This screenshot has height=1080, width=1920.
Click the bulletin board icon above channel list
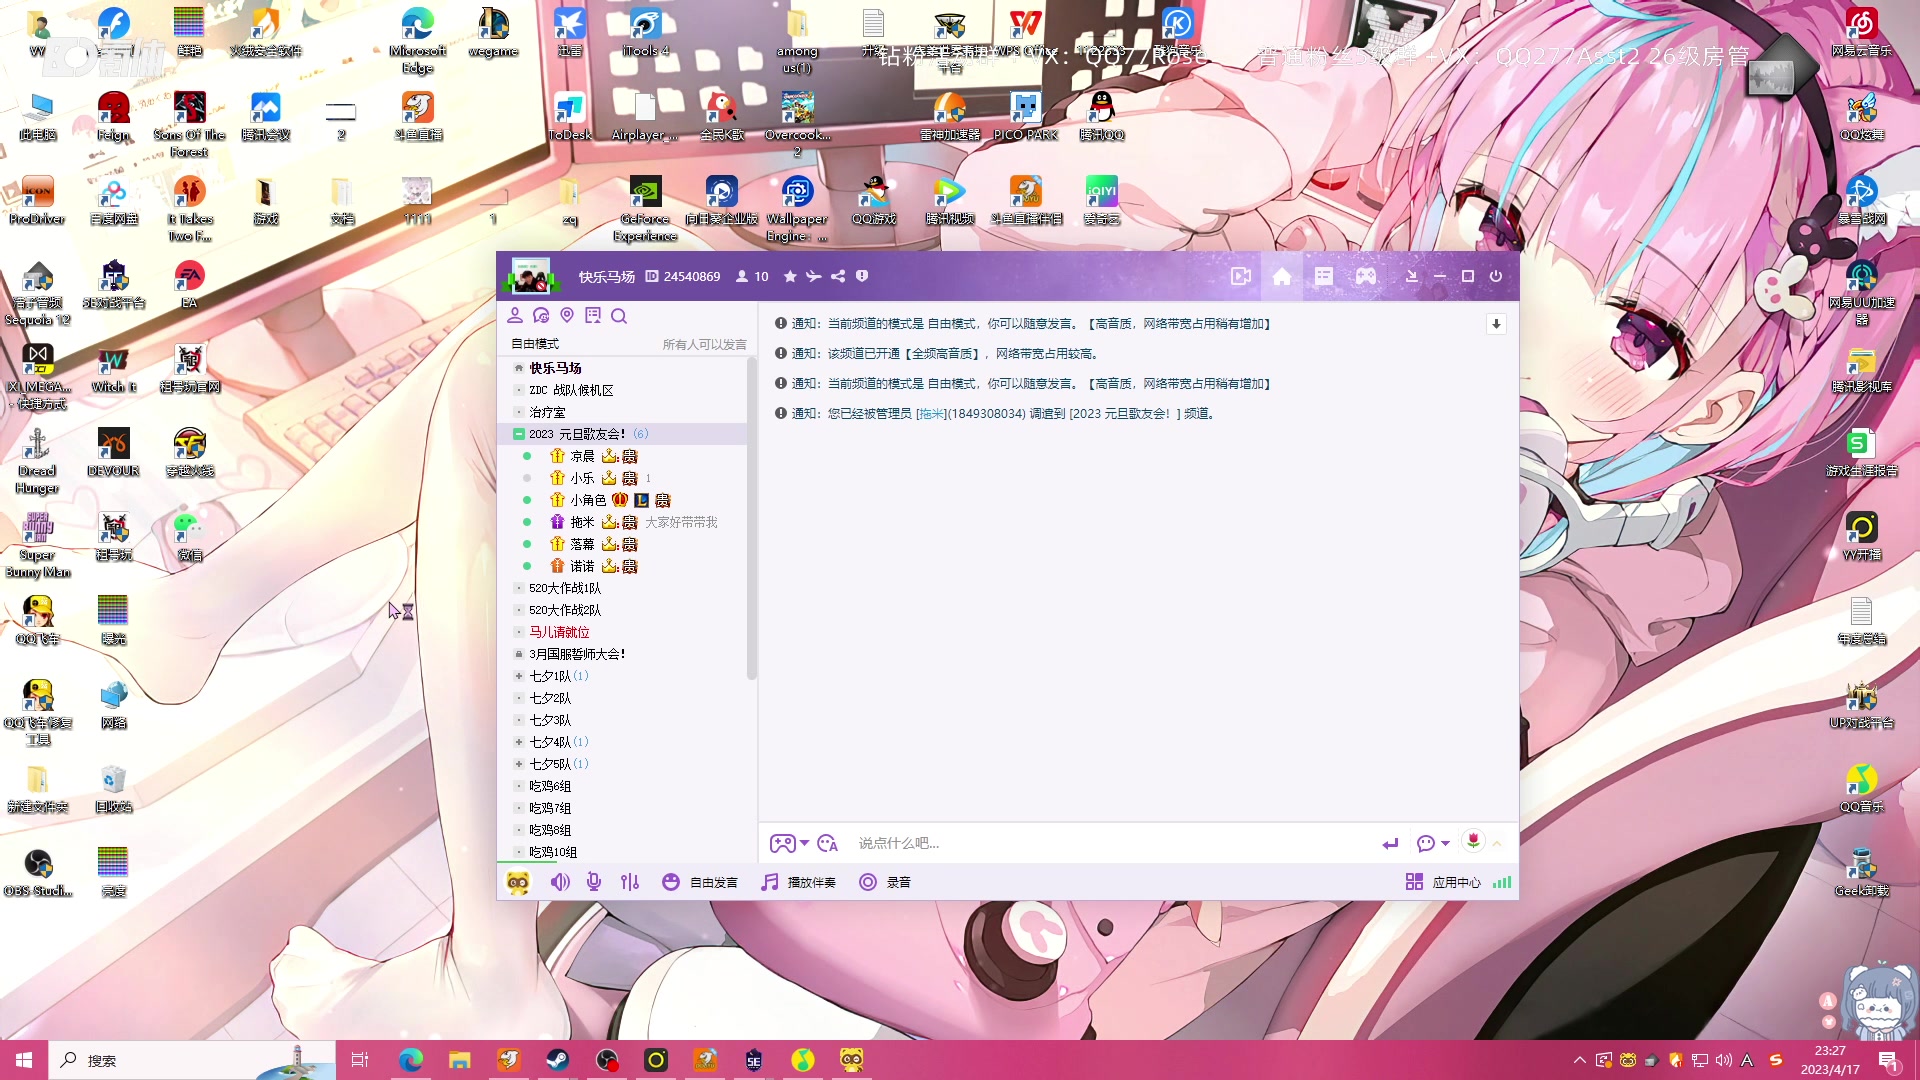[x=593, y=316]
